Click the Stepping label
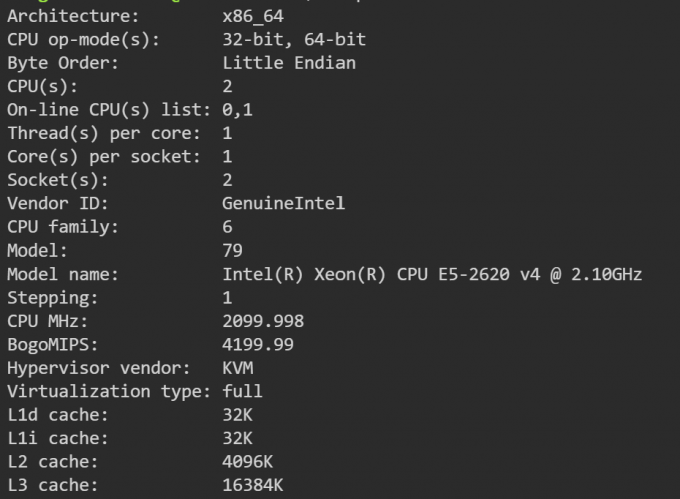 [x=52, y=298]
